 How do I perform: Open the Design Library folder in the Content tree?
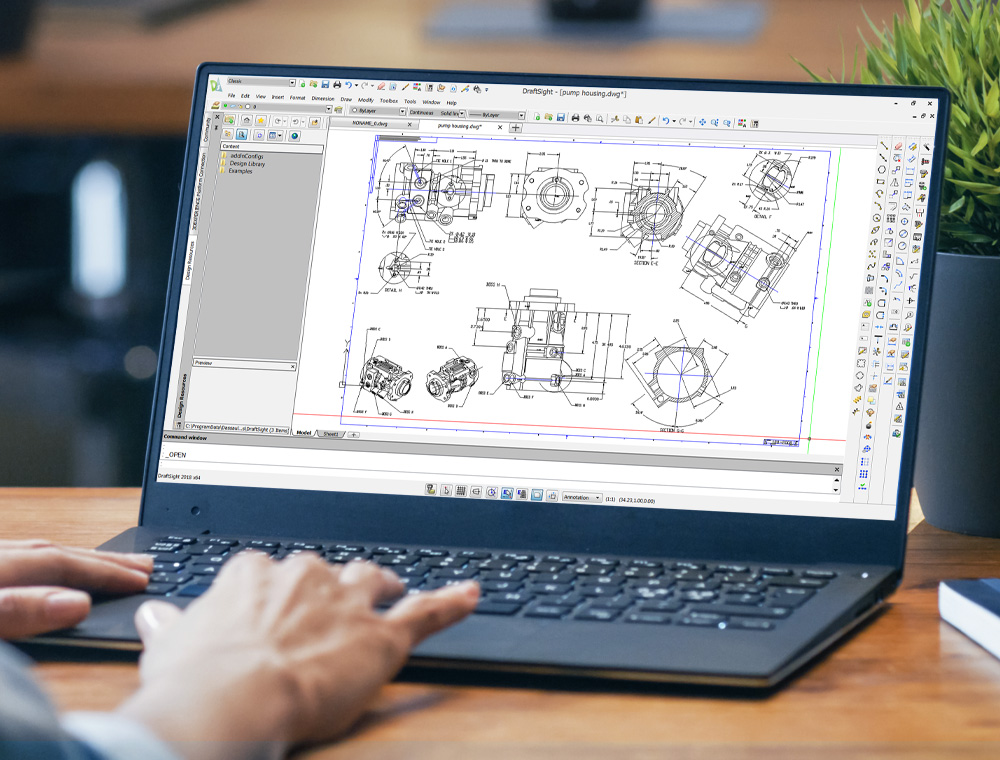point(247,163)
